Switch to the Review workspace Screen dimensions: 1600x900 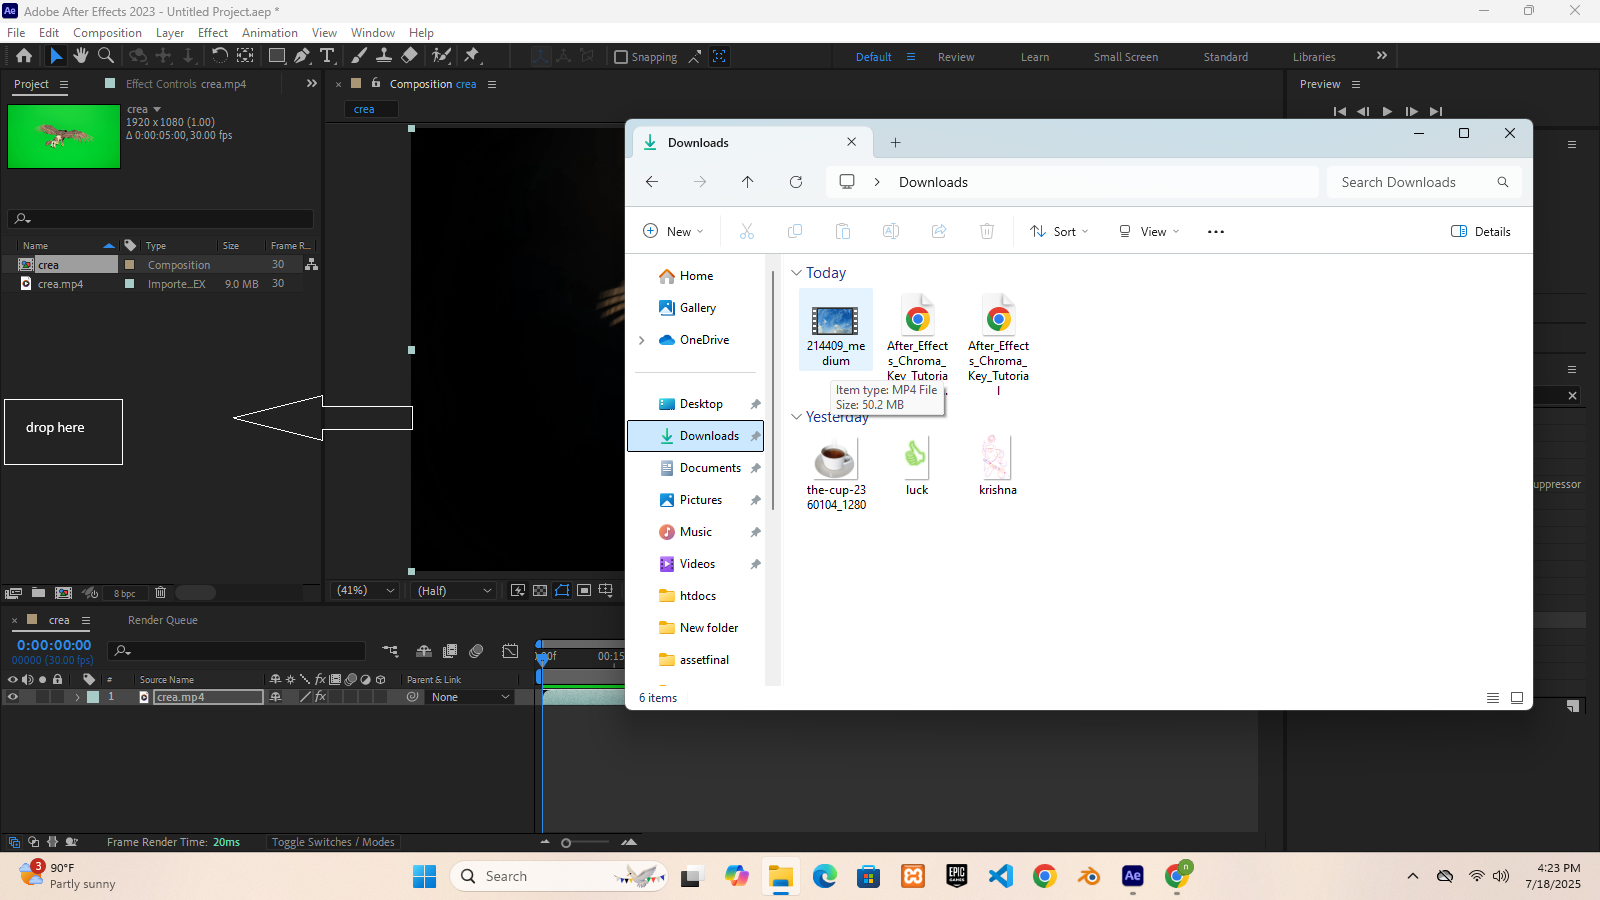pyautogui.click(x=956, y=57)
